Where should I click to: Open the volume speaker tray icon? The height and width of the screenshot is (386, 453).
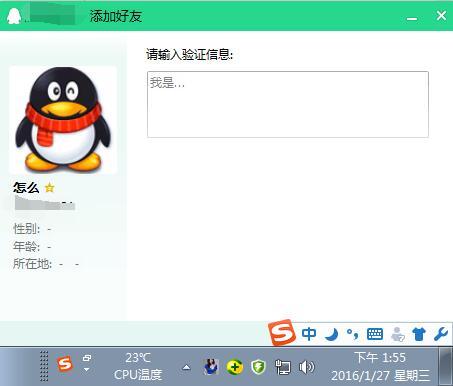tap(306, 367)
